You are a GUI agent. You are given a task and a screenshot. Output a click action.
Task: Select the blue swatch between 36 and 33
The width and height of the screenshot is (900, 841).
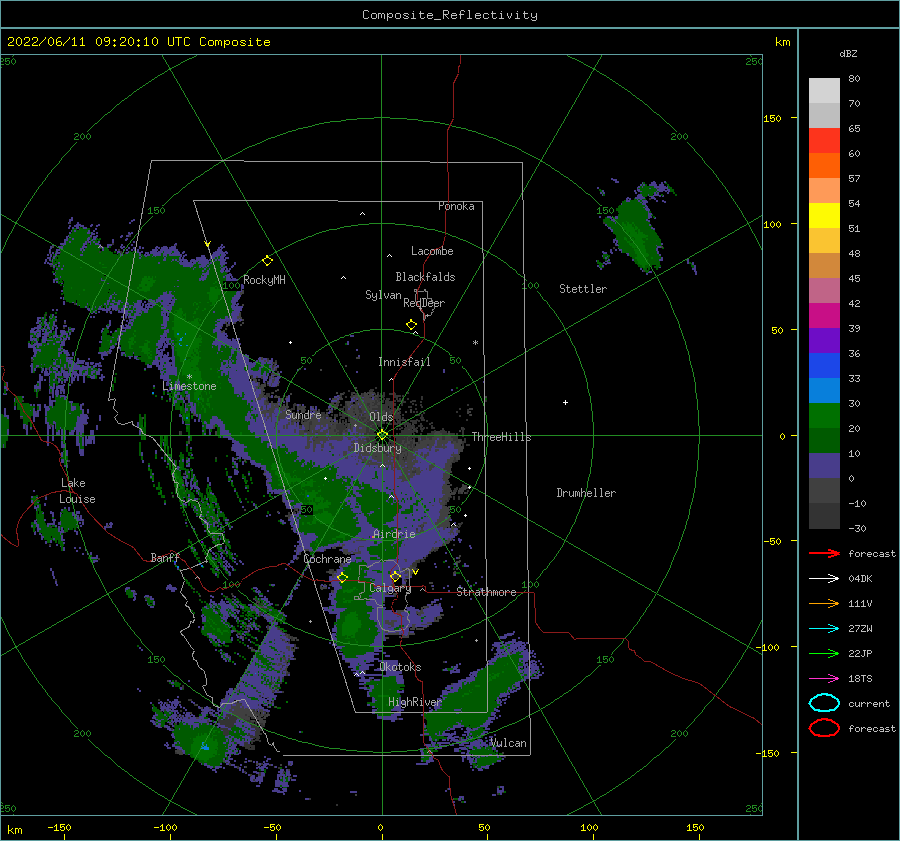824,366
